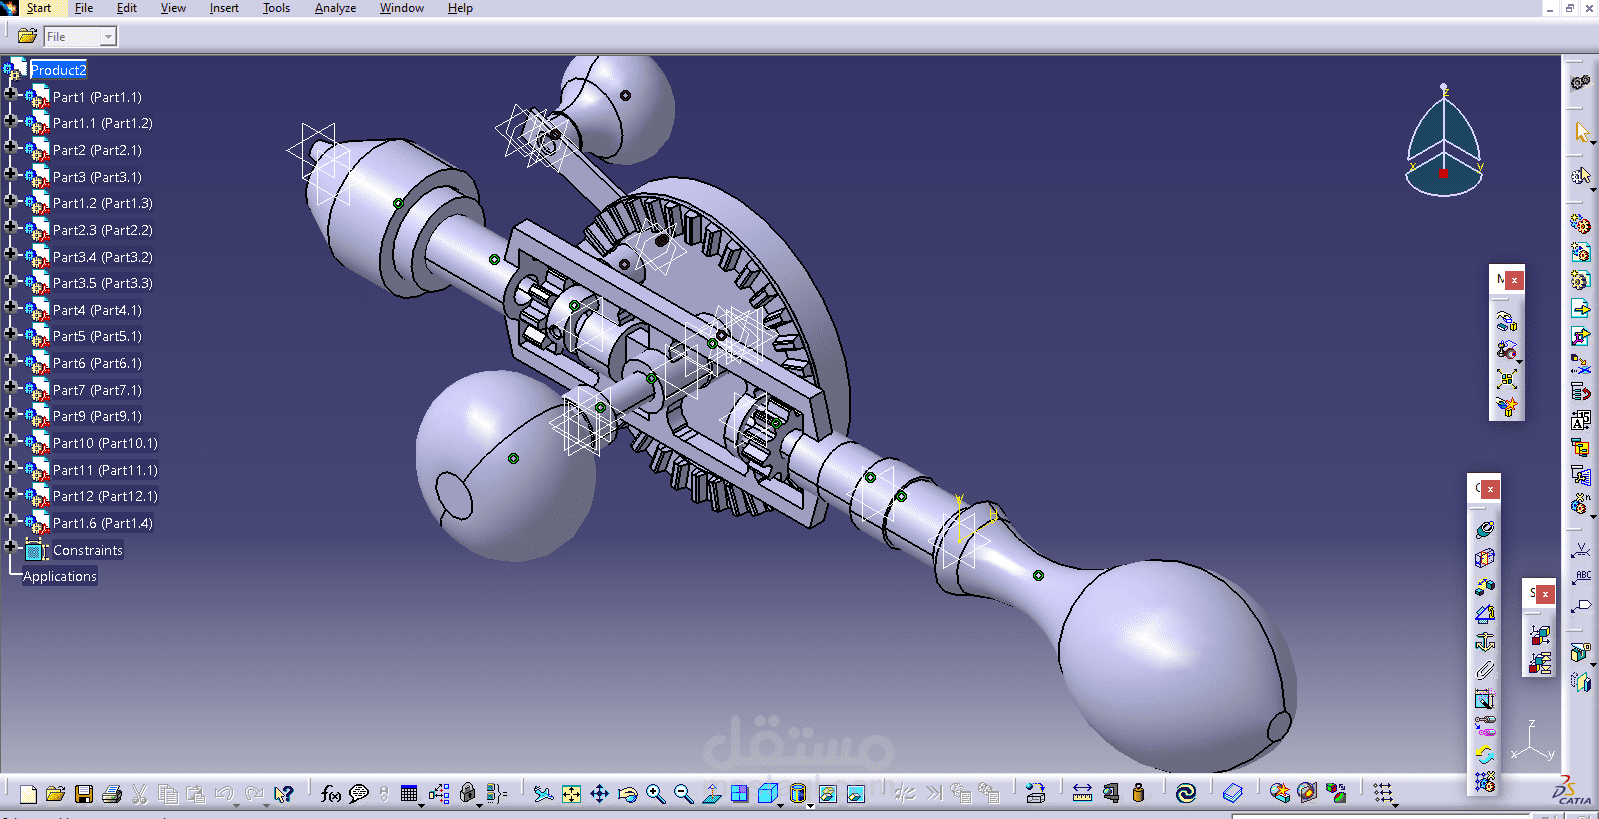Open the Tools menu
Viewport: 1599px width, 819px height.
(x=276, y=8)
